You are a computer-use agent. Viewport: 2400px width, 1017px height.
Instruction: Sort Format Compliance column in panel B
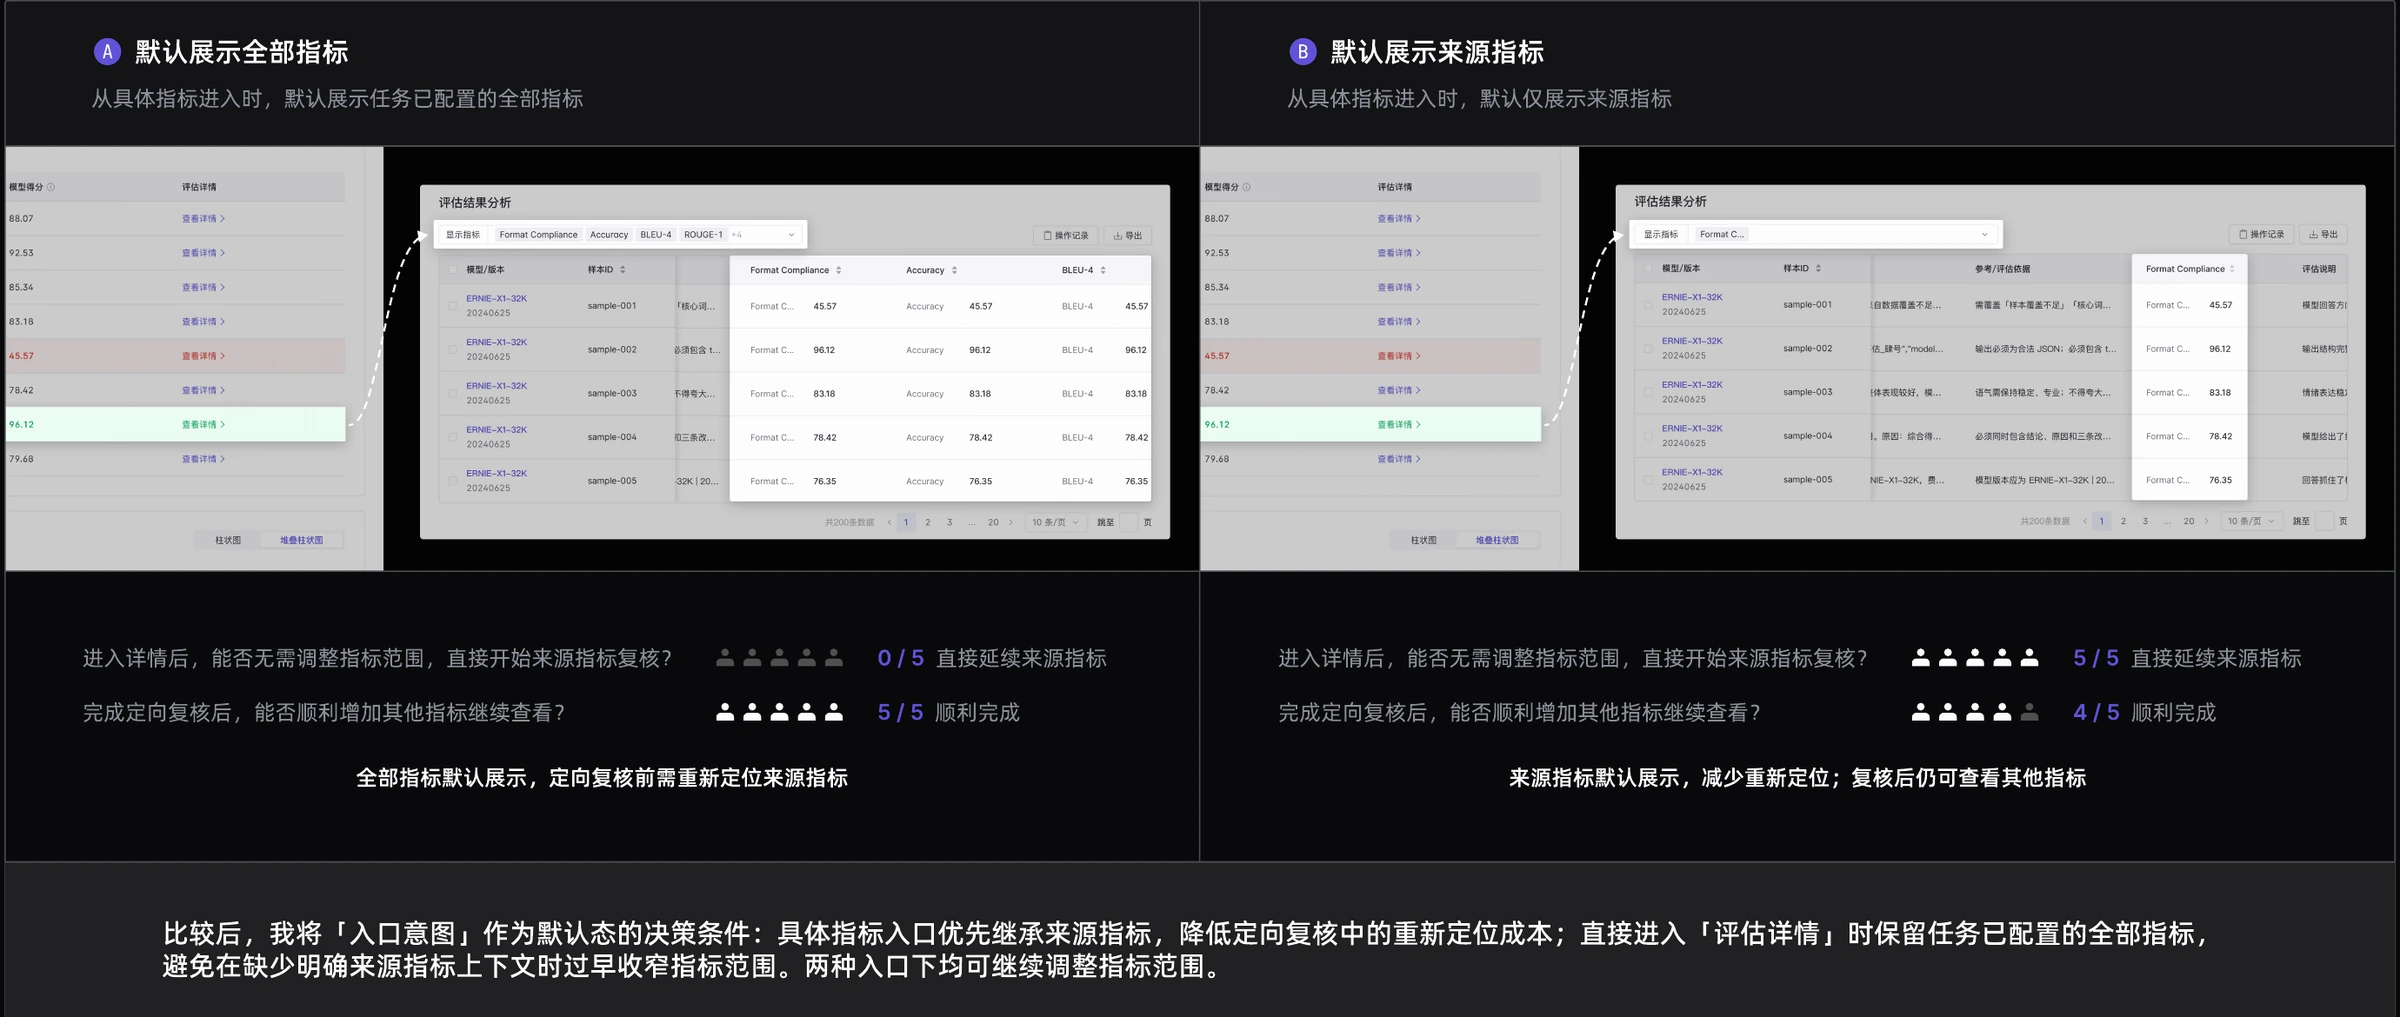(2231, 269)
